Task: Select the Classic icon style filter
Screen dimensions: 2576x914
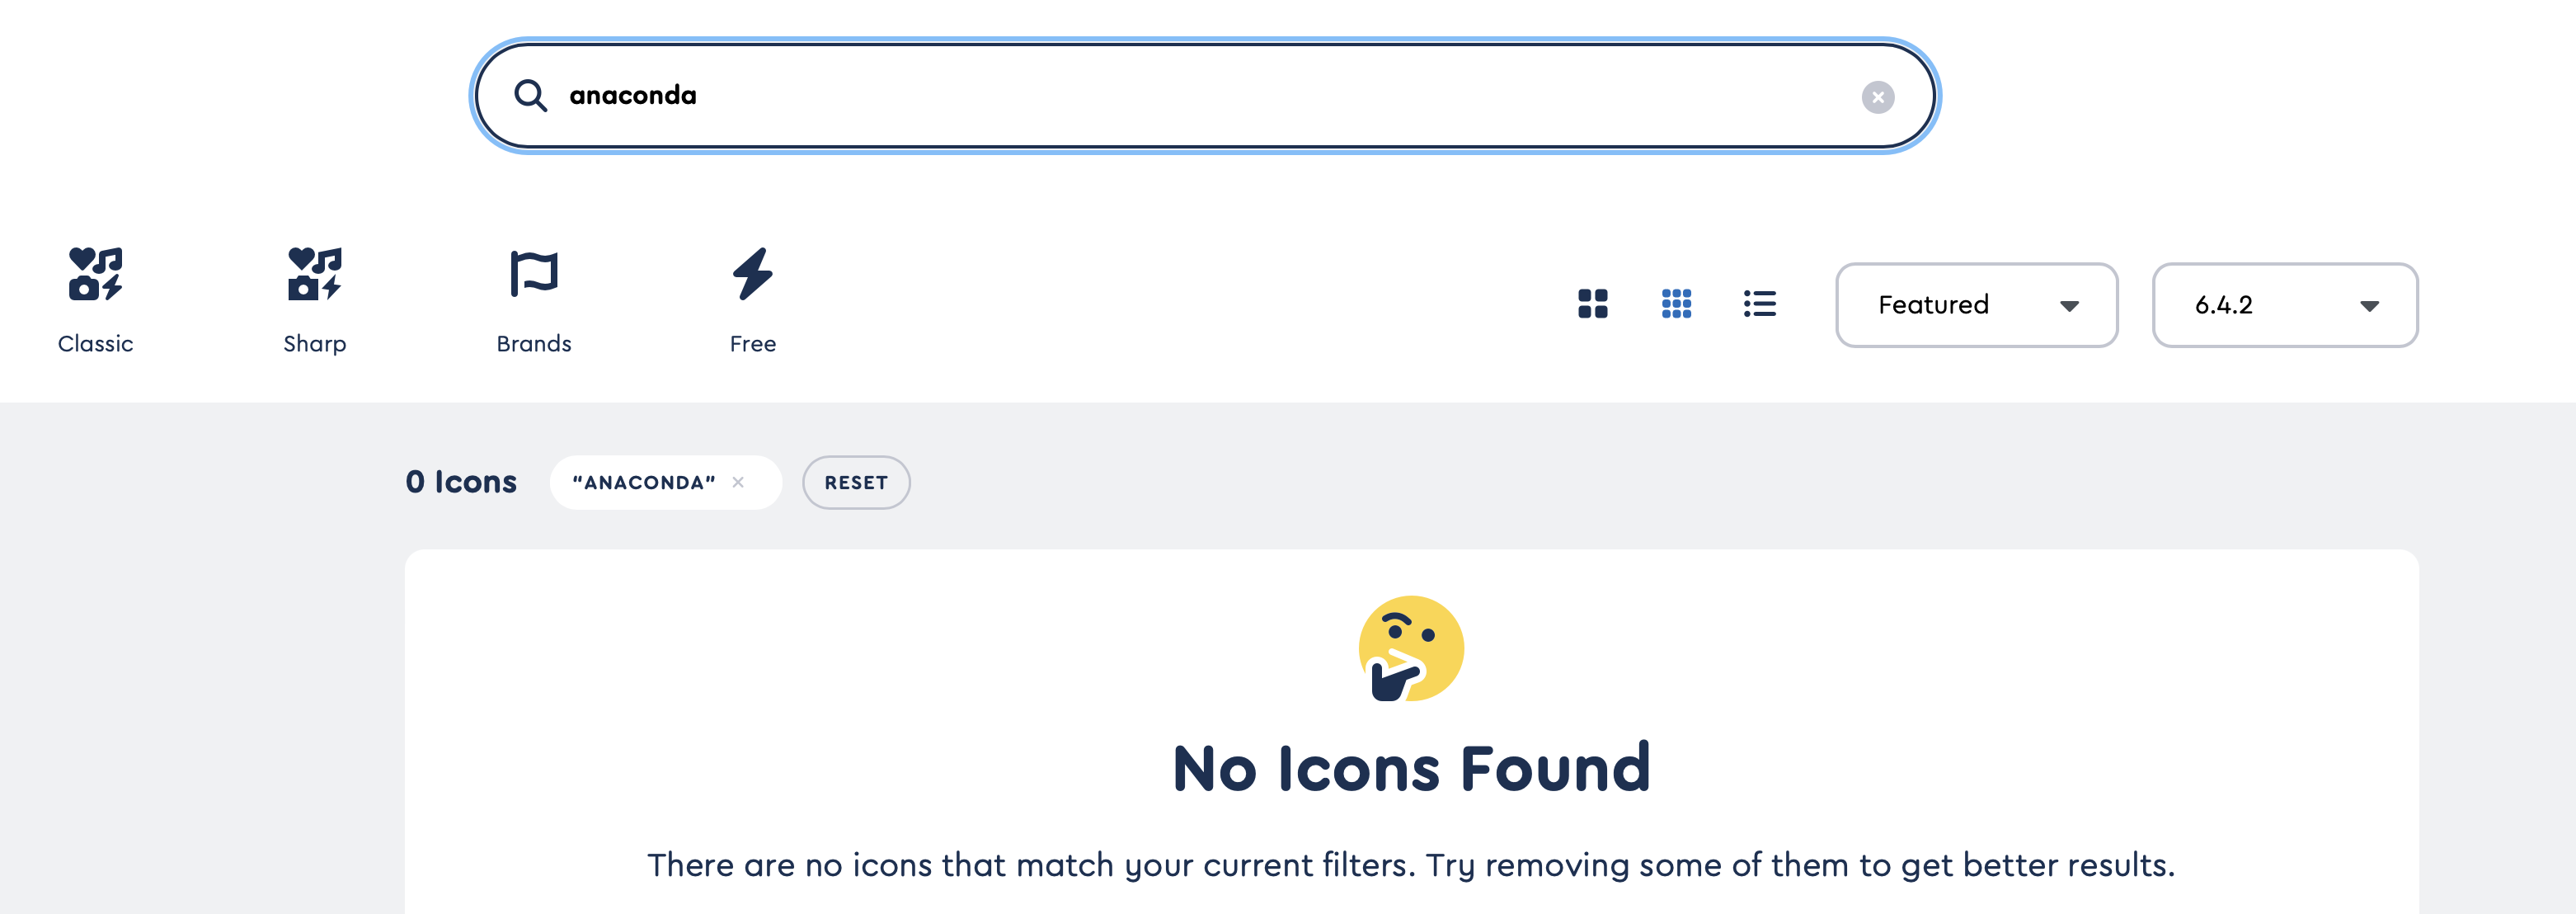Action: coord(95,300)
